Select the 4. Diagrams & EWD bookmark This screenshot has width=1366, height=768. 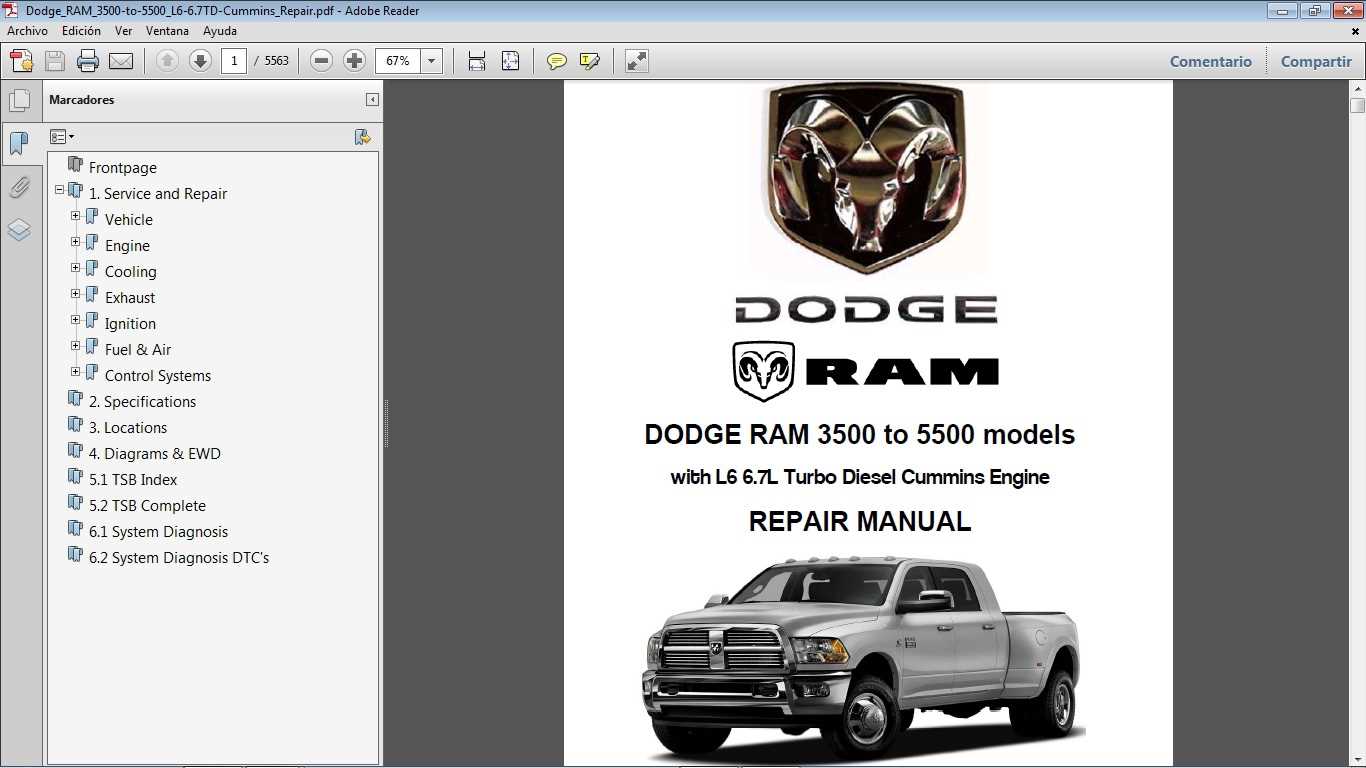tap(155, 454)
